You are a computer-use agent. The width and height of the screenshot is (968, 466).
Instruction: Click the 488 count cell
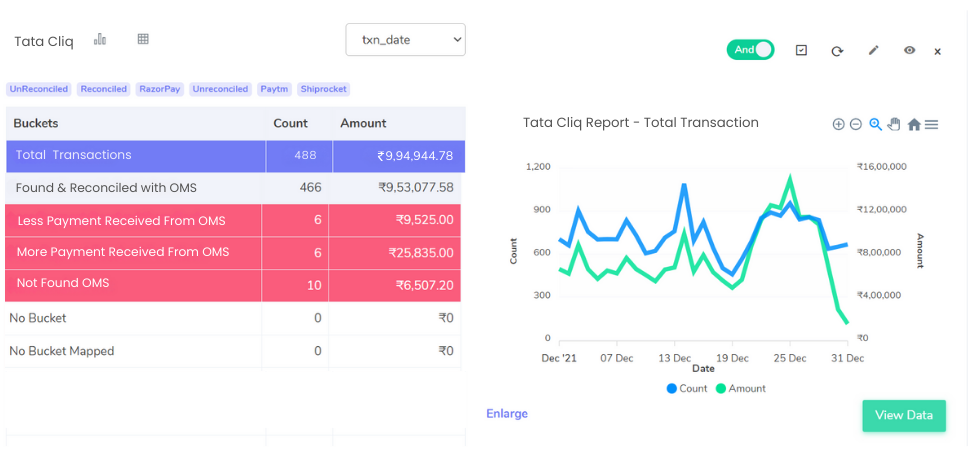(299, 156)
